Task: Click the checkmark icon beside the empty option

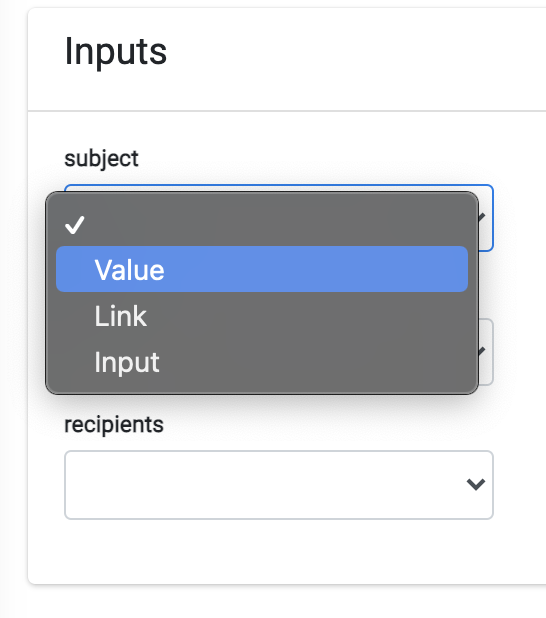Action: point(75,225)
